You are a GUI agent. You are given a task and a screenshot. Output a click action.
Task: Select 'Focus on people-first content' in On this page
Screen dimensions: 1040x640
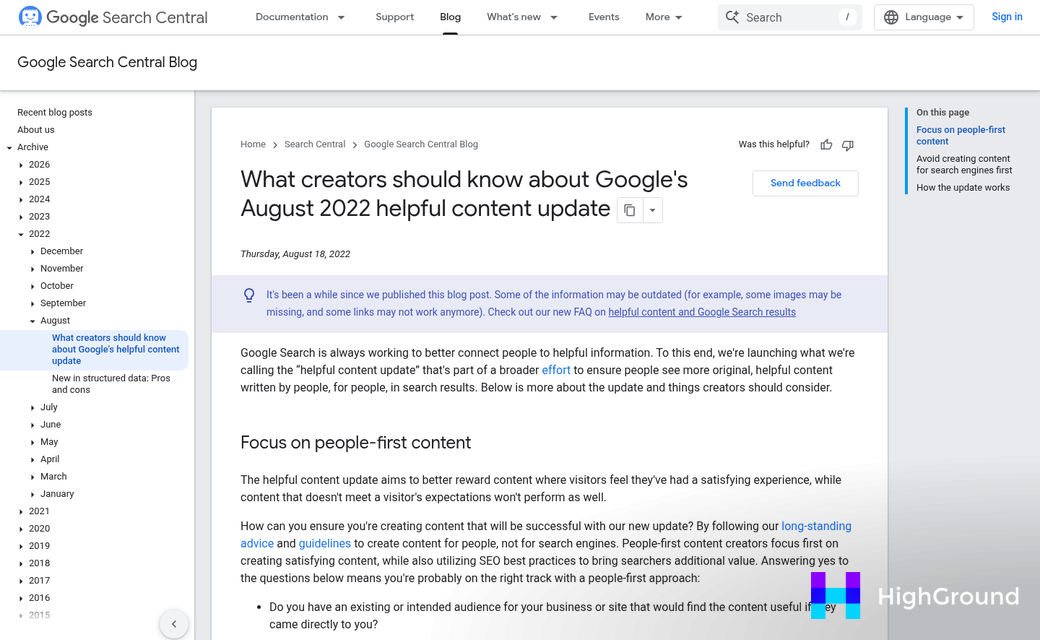(x=960, y=135)
